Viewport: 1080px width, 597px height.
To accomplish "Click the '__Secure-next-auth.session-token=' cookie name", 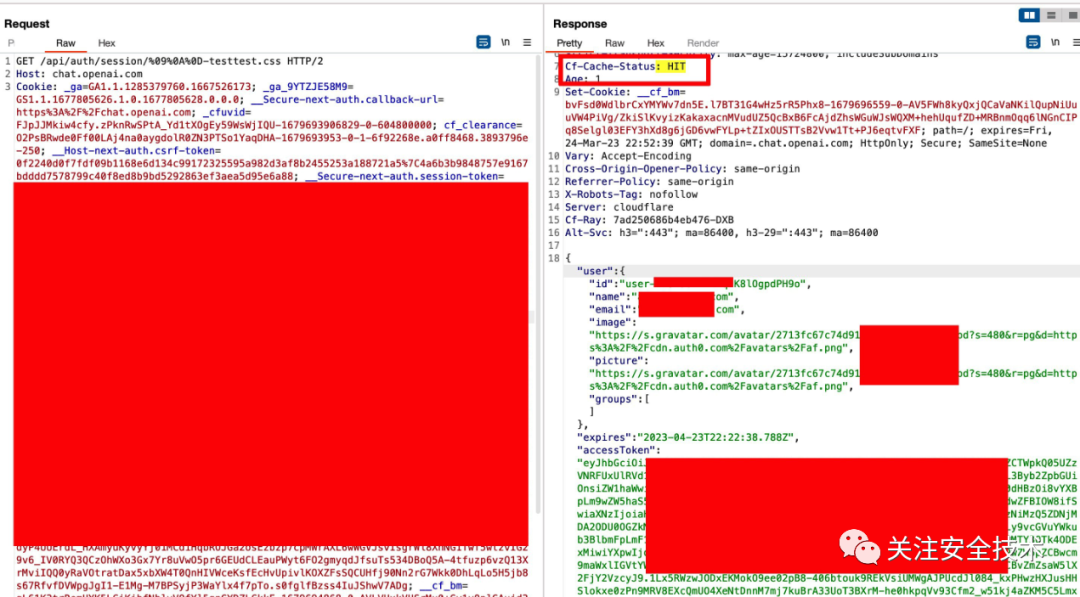I will [x=405, y=176].
